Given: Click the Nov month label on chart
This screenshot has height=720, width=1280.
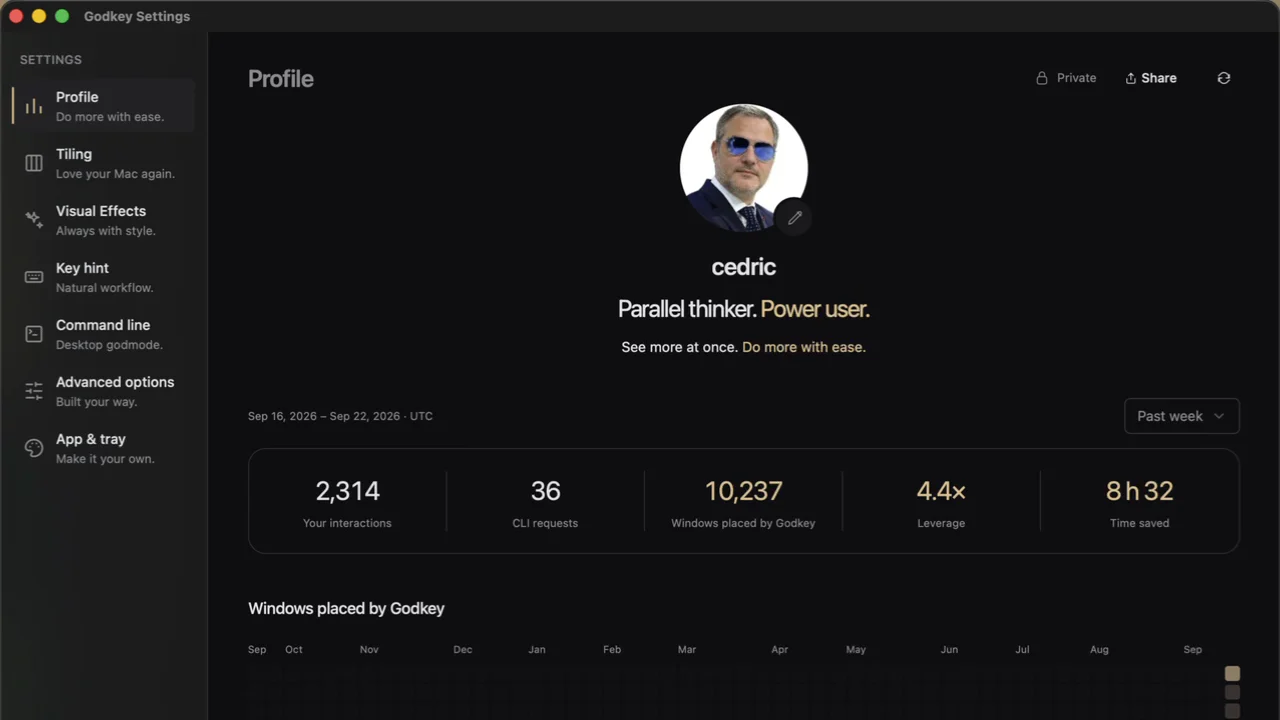Looking at the screenshot, I should (x=369, y=649).
